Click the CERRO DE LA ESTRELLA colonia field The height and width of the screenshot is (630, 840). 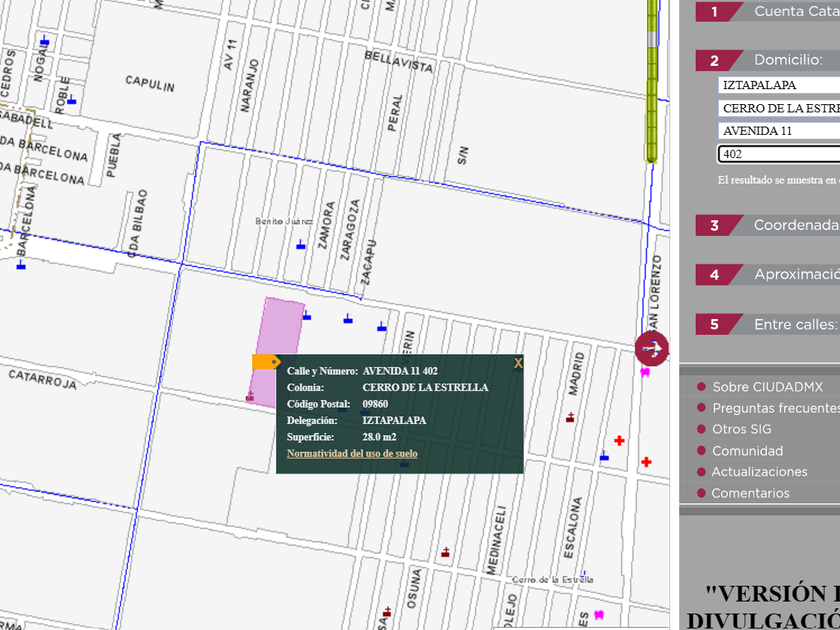click(779, 108)
